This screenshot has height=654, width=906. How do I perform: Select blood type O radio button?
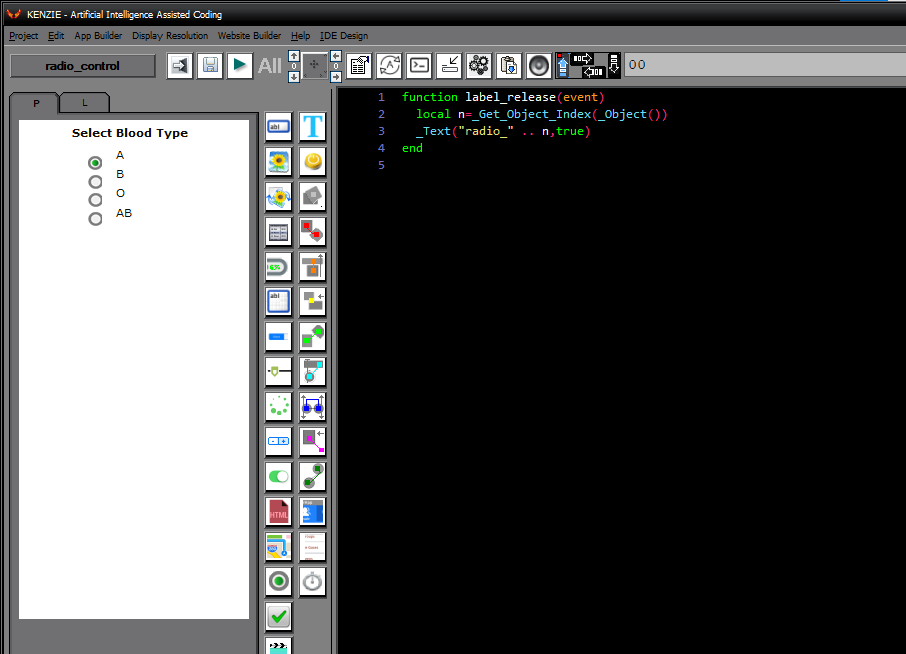(95, 200)
